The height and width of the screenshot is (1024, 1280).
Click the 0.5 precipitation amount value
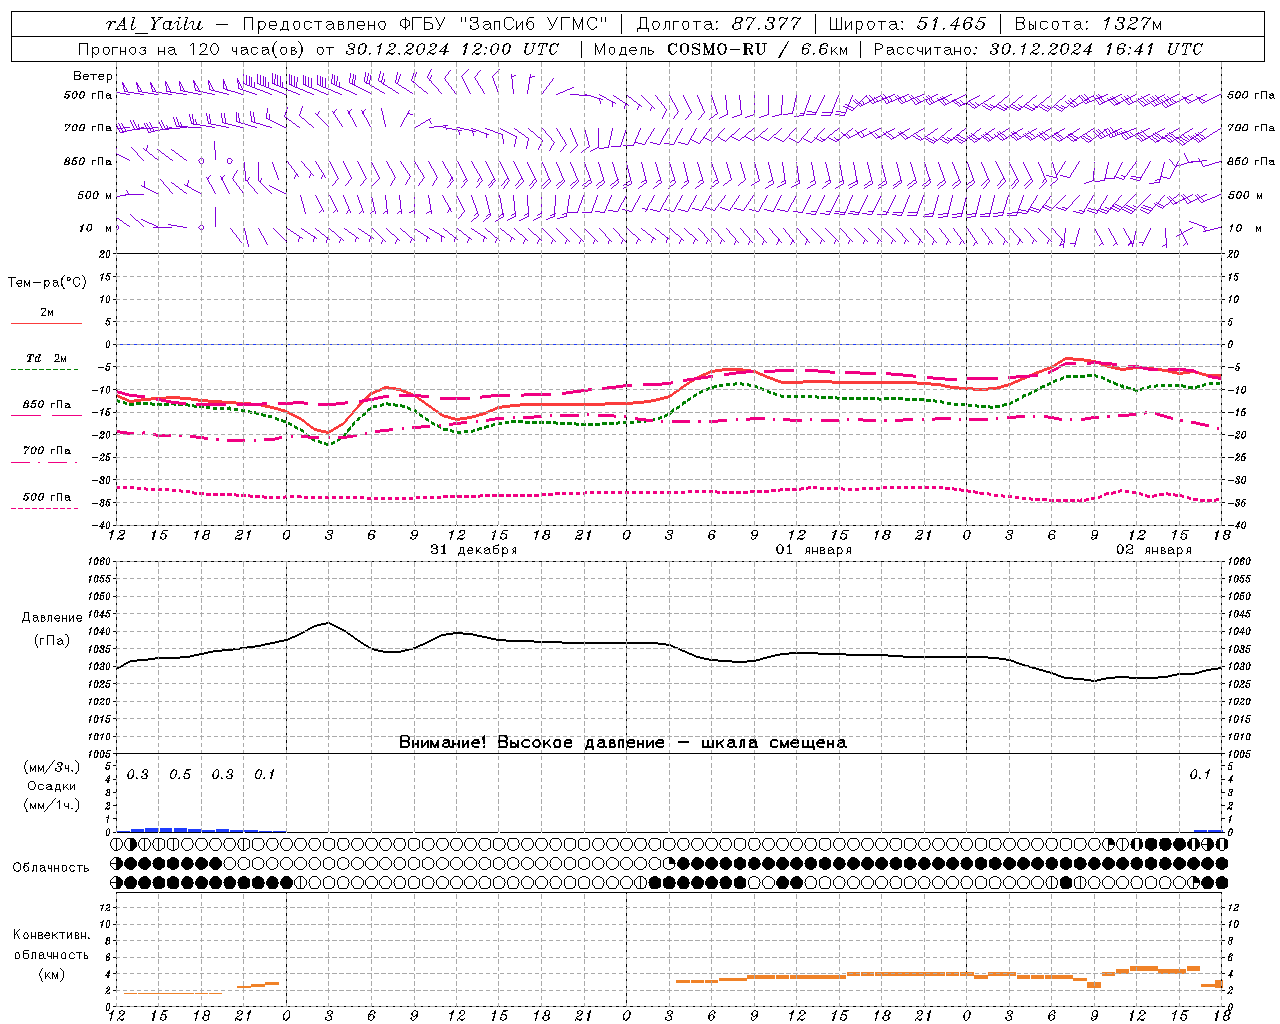180,775
